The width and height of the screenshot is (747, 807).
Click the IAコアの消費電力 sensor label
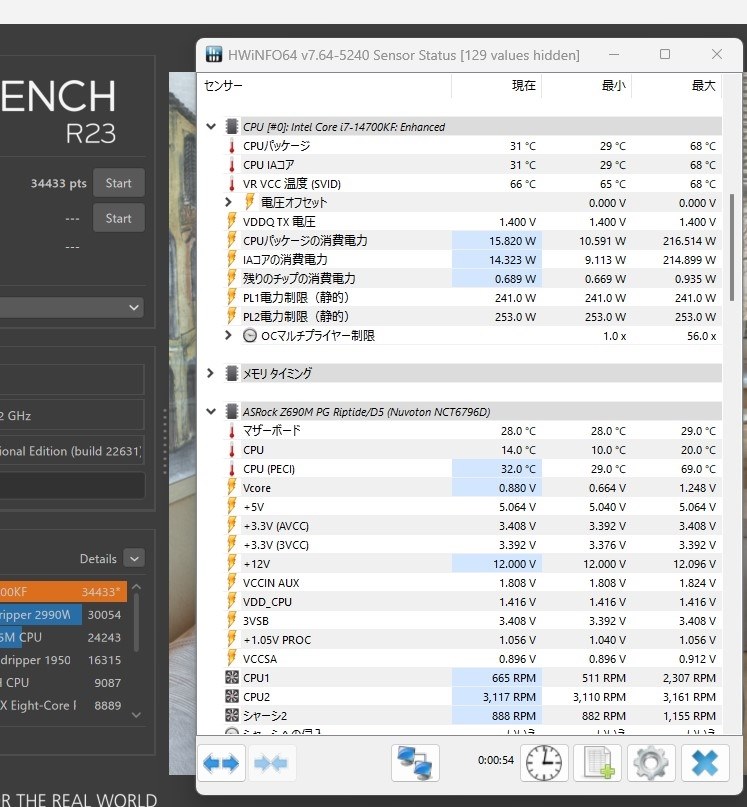(285, 259)
